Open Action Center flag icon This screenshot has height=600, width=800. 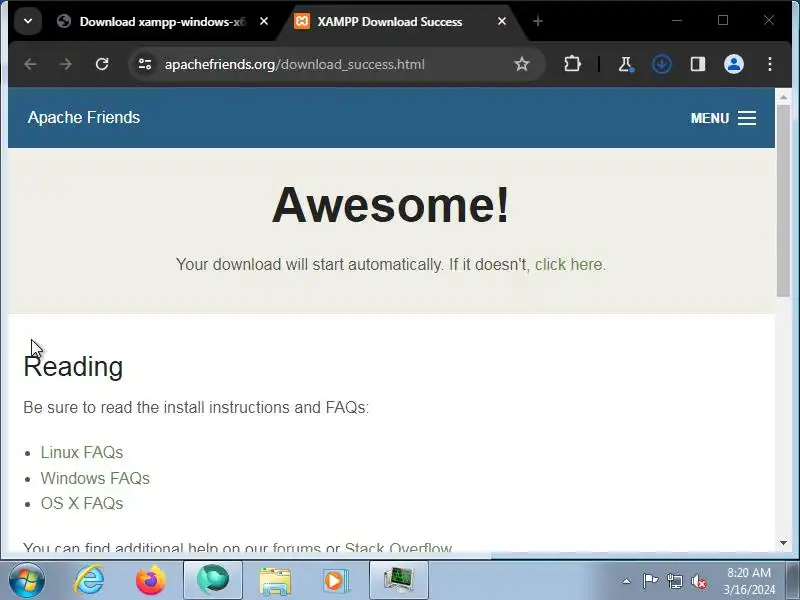tap(649, 581)
